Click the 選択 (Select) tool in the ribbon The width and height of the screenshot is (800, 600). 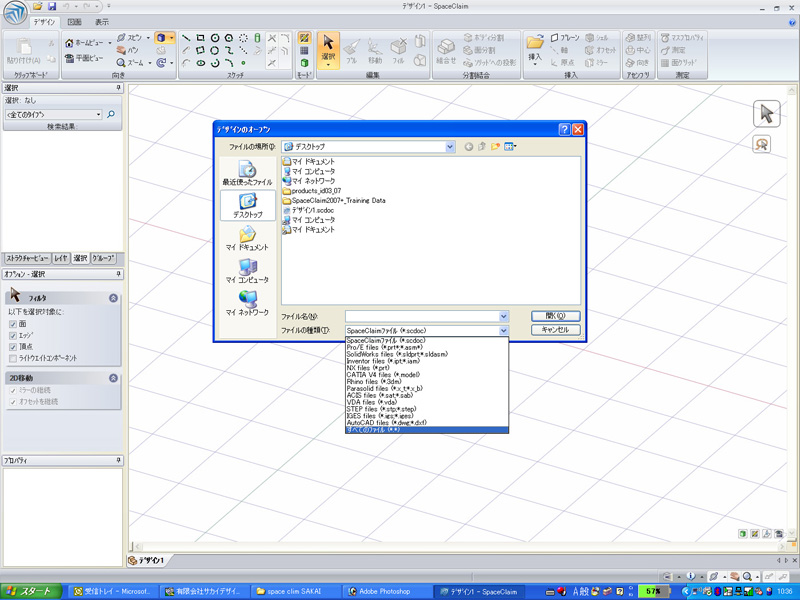328,48
